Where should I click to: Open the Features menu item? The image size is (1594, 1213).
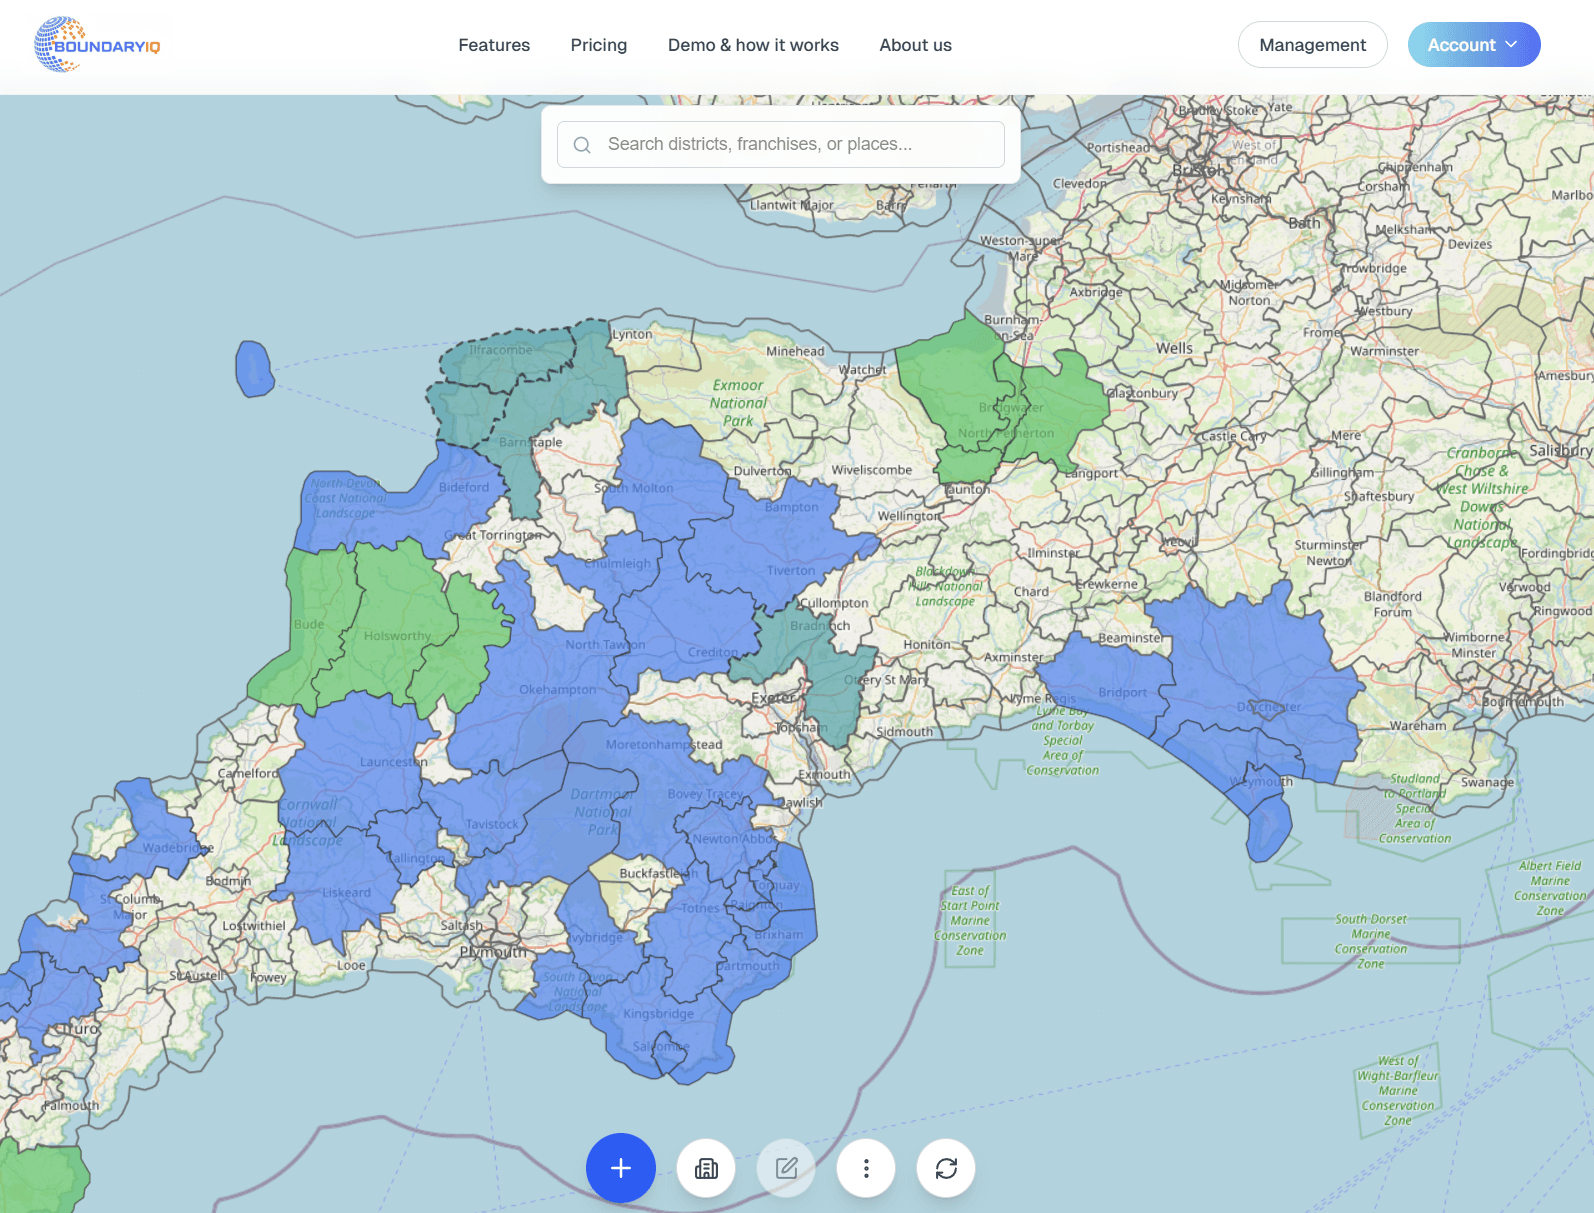494,45
